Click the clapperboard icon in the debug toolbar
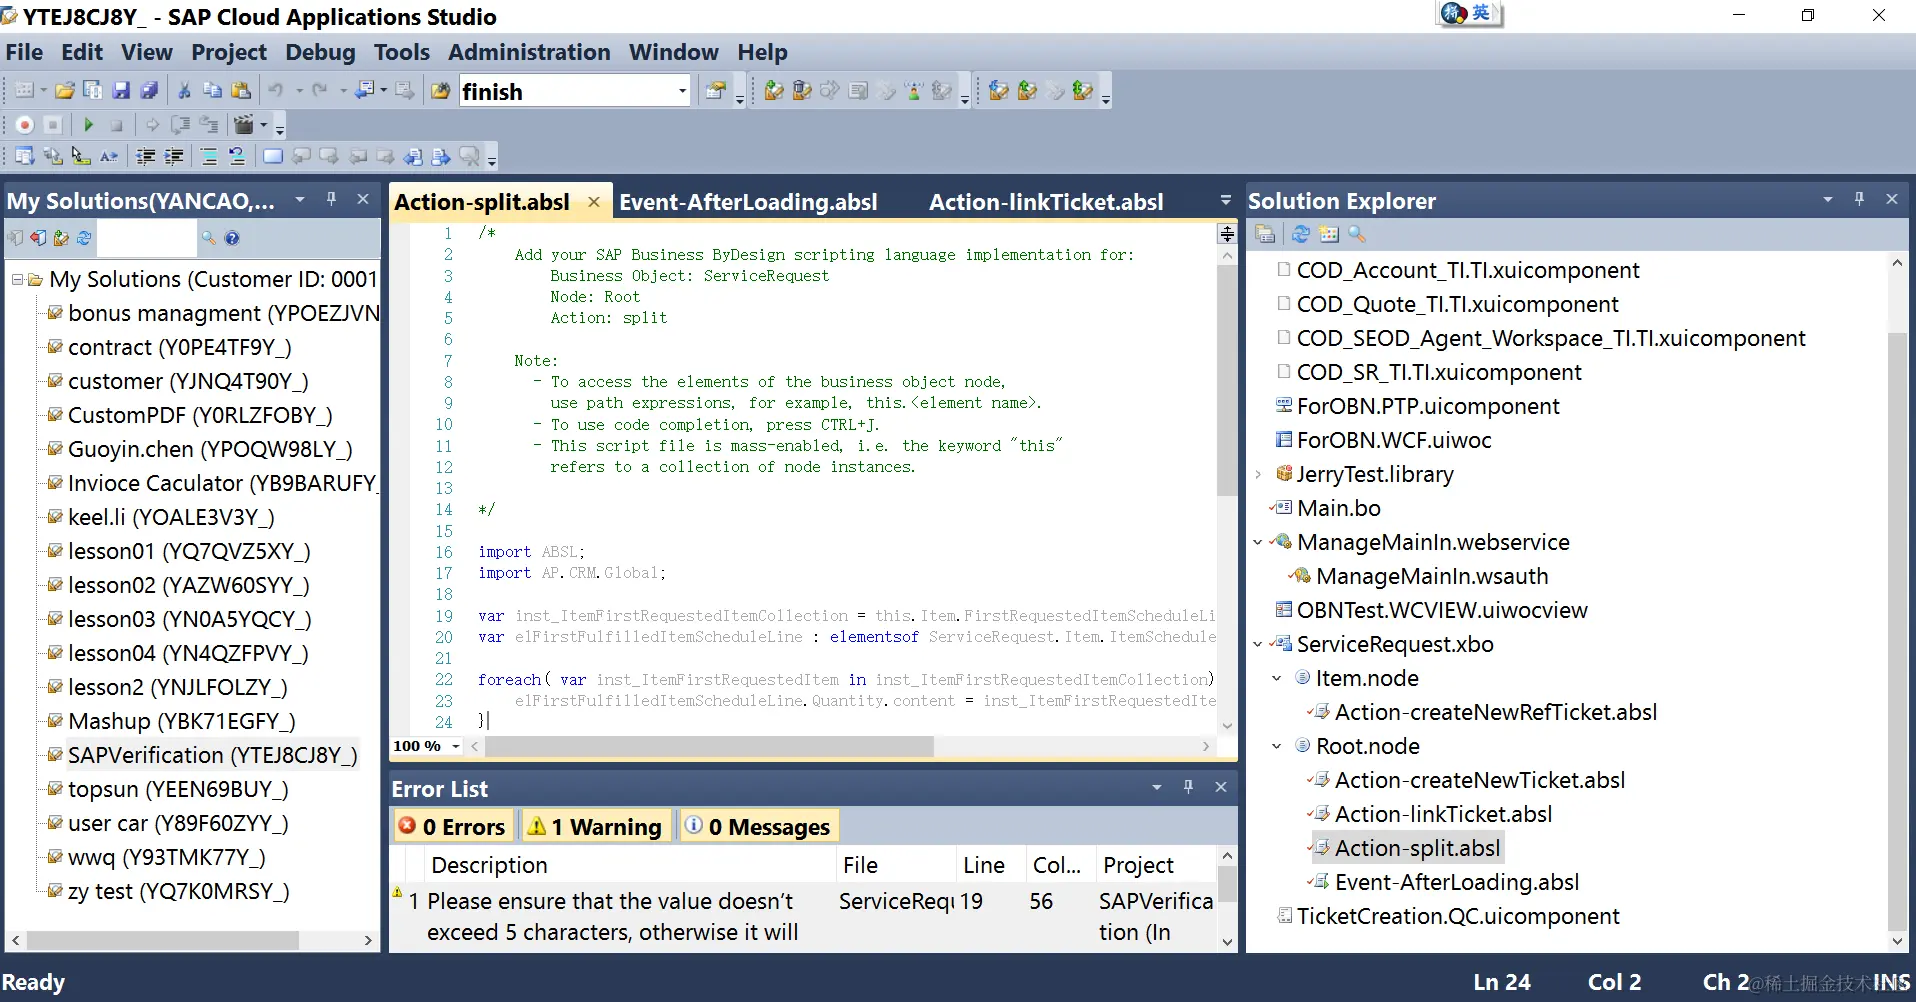Viewport: 1916px width, 1002px height. (244, 125)
